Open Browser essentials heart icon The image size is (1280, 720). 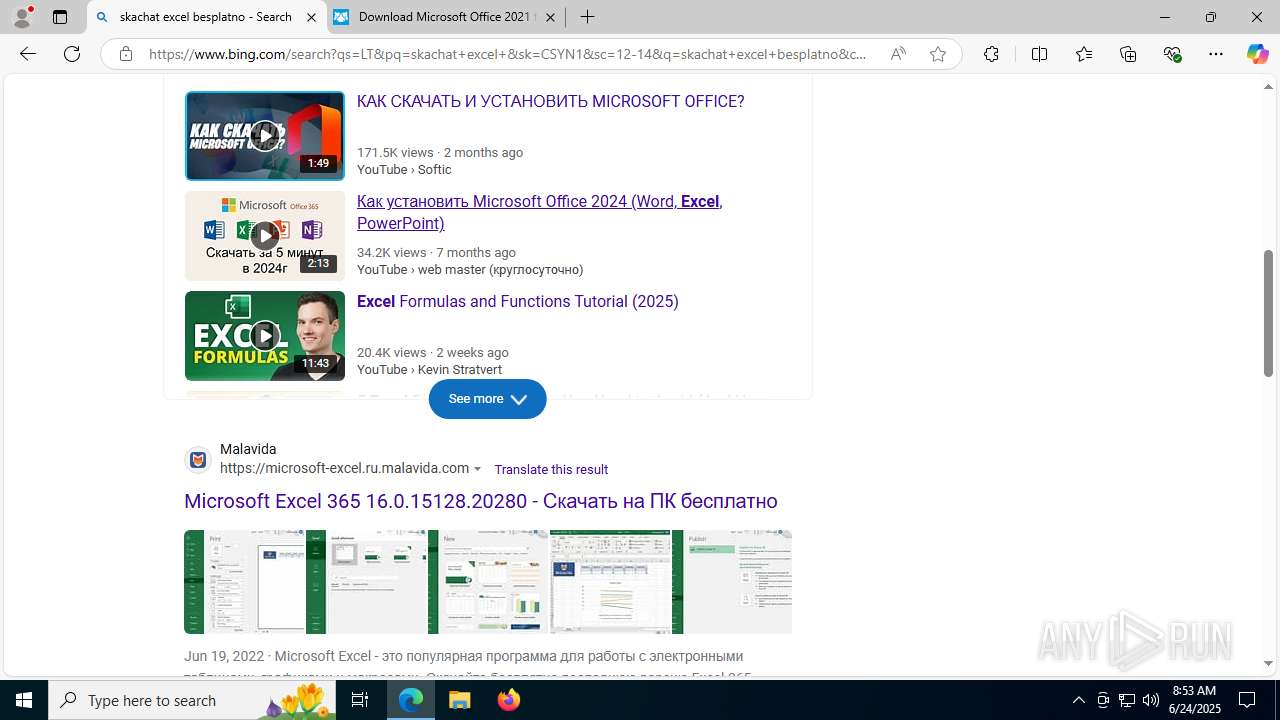(1173, 54)
